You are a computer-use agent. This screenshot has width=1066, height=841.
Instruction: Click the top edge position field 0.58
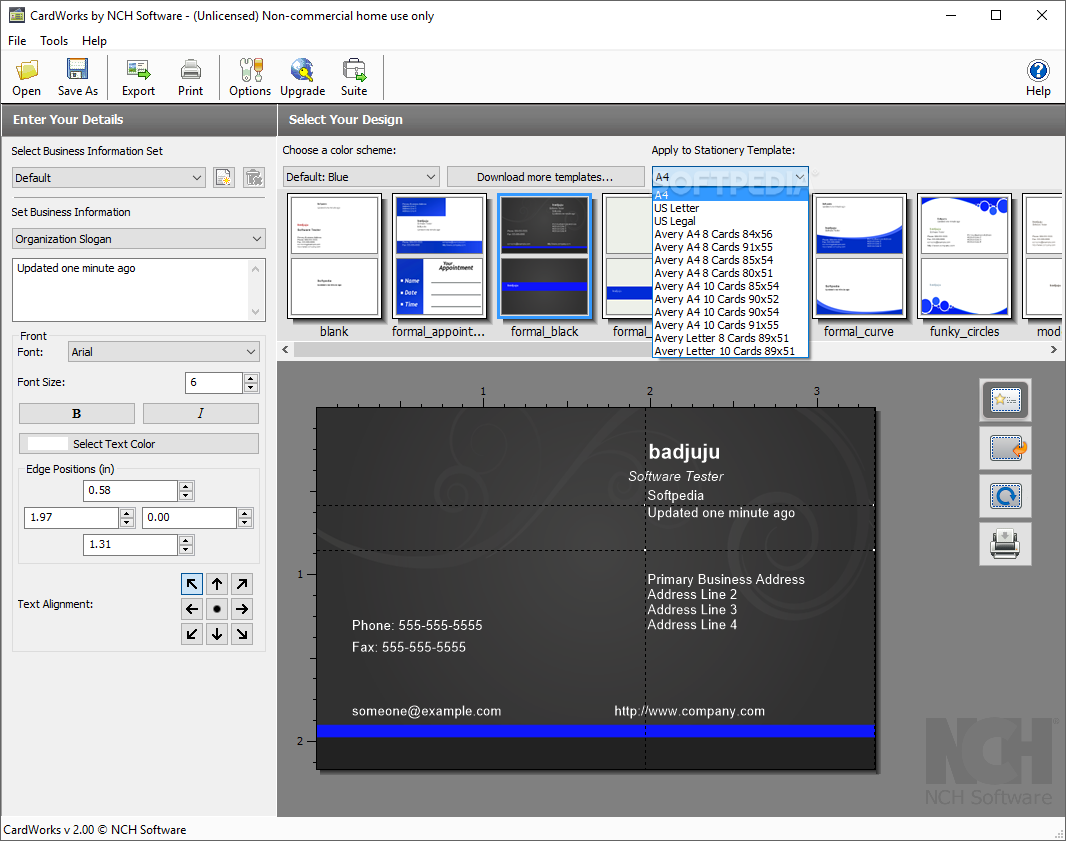(x=131, y=490)
